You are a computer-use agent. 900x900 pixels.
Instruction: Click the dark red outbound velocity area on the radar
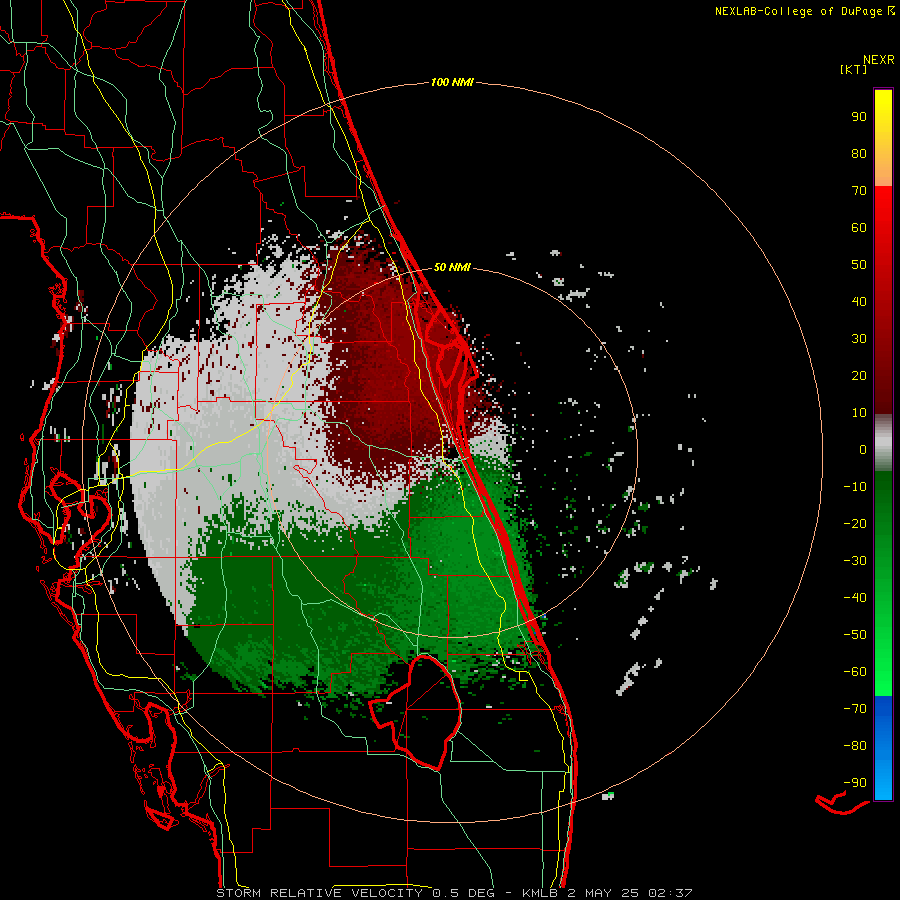376,367
